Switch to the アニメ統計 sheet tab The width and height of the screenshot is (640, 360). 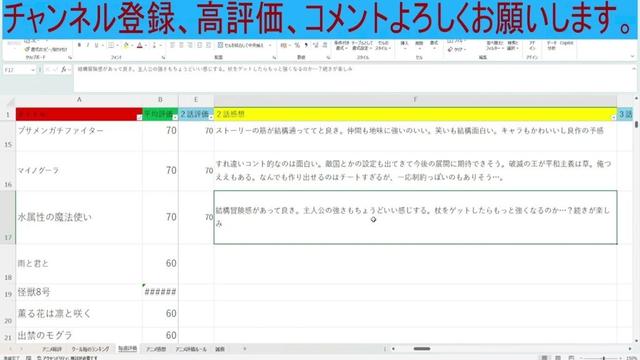52,349
